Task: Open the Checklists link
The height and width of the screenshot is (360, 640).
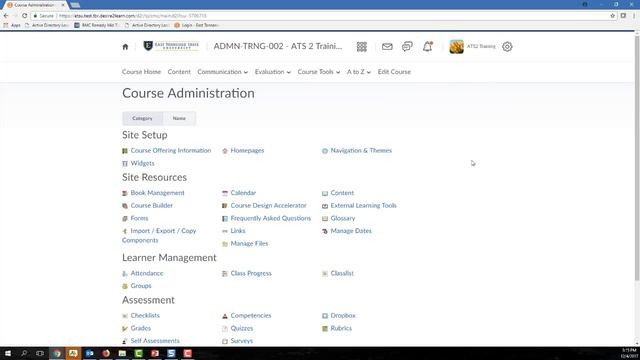Action: (145, 316)
